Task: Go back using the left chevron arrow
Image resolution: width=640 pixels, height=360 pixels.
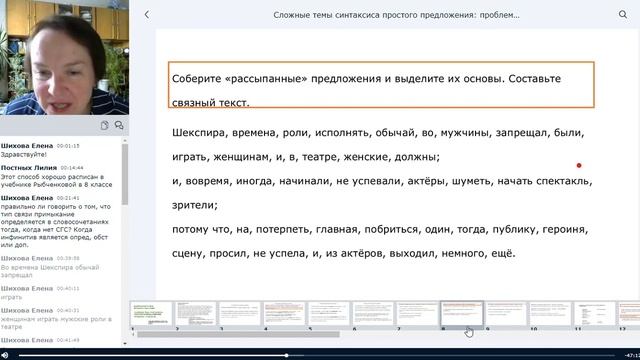Action: (147, 15)
